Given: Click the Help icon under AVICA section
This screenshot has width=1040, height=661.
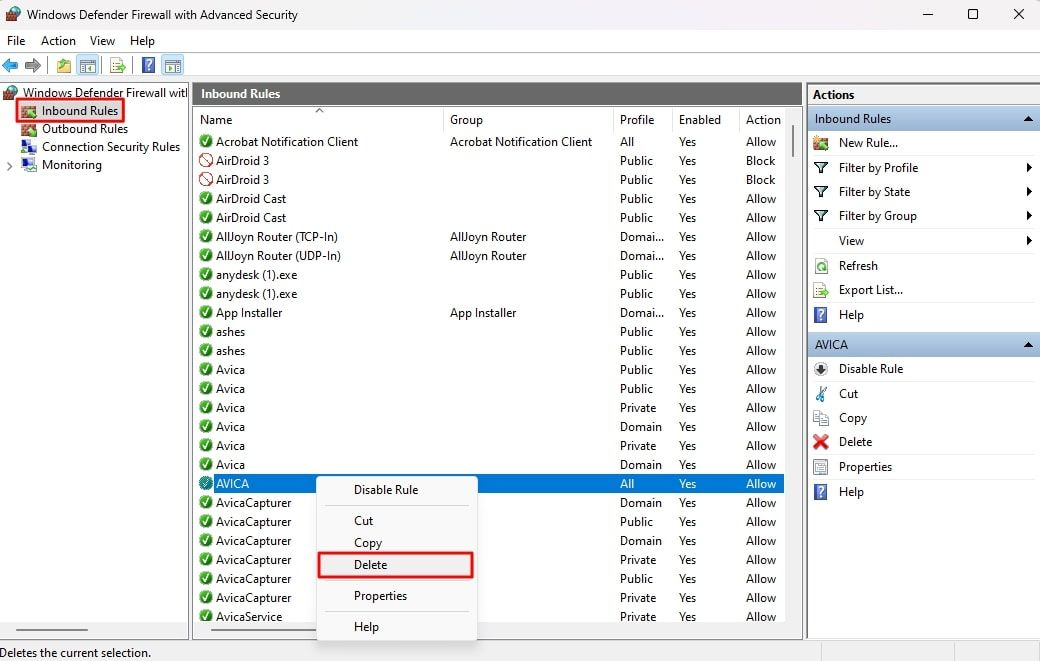Looking at the screenshot, I should coord(821,491).
